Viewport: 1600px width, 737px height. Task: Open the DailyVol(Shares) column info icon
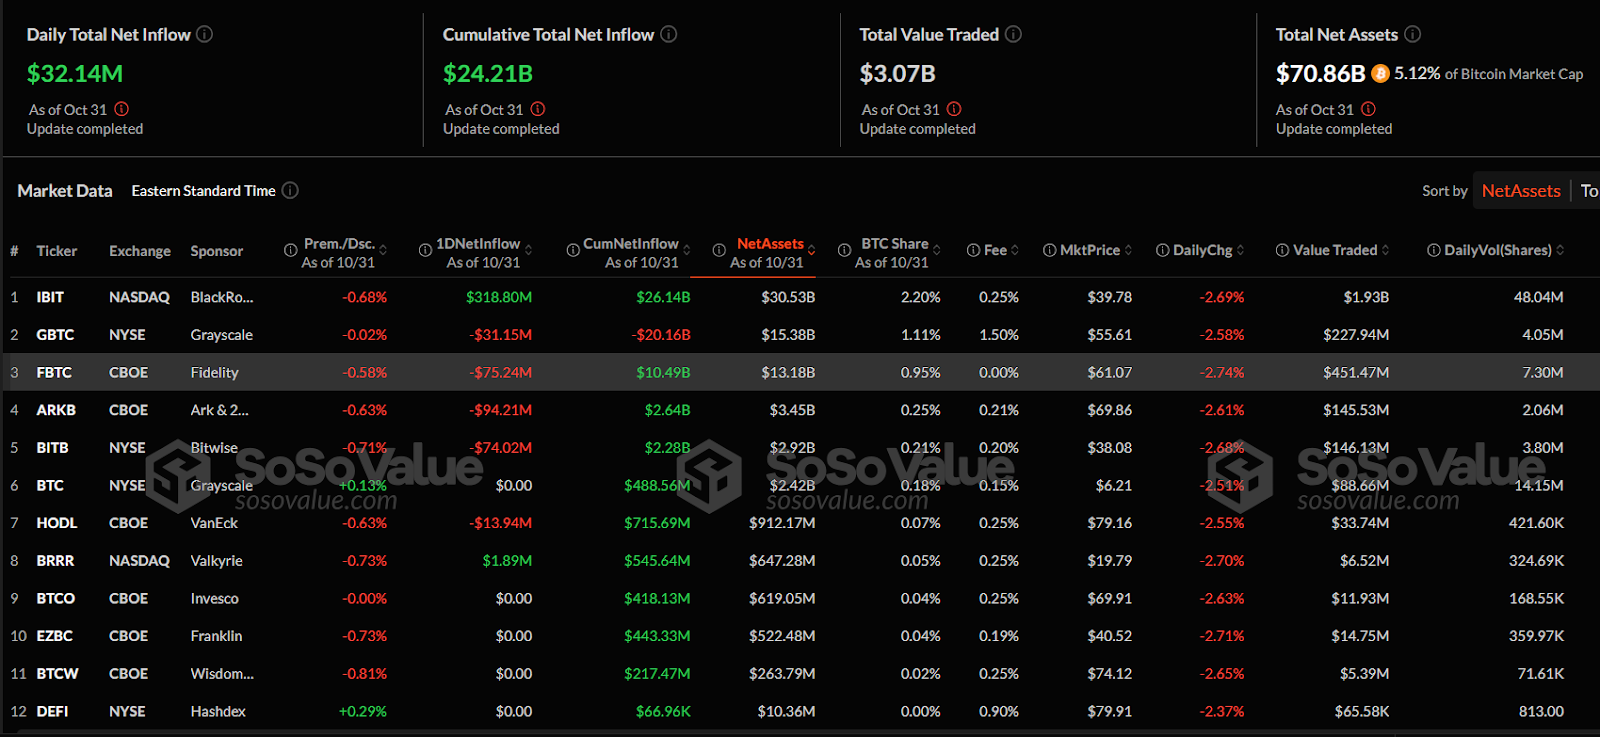1433,250
